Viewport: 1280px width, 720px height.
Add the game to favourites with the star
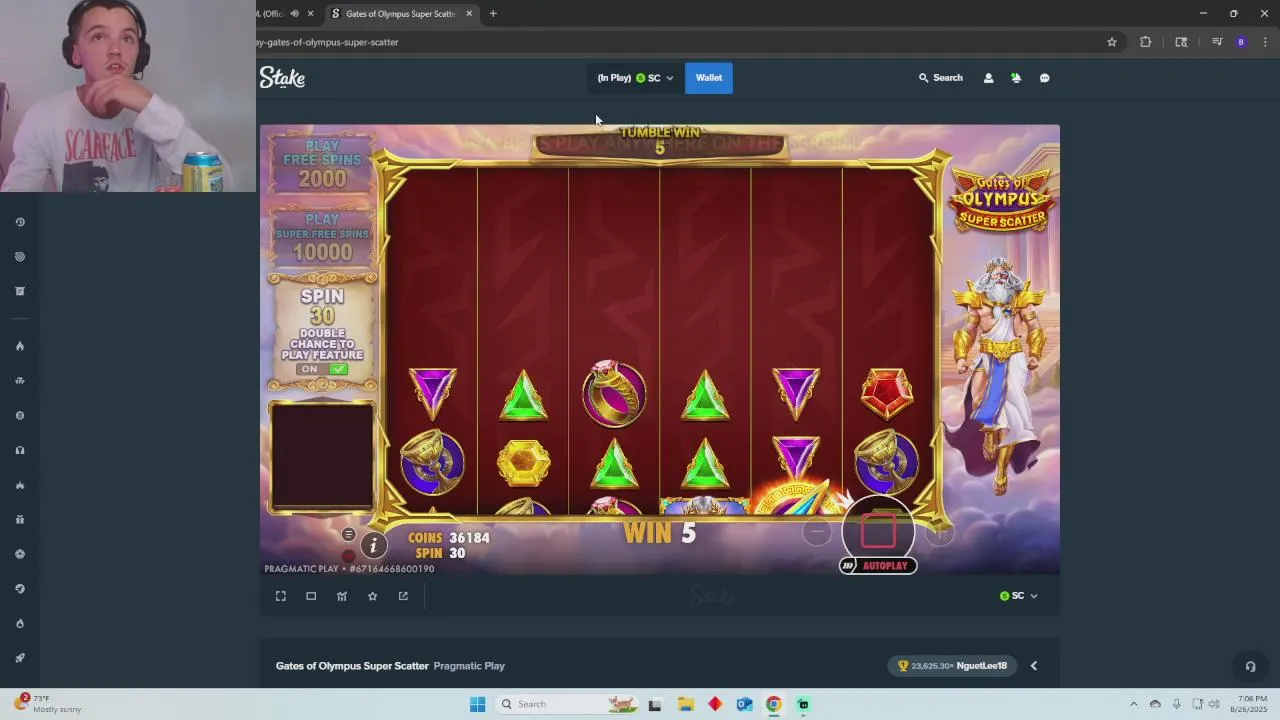[x=372, y=596]
